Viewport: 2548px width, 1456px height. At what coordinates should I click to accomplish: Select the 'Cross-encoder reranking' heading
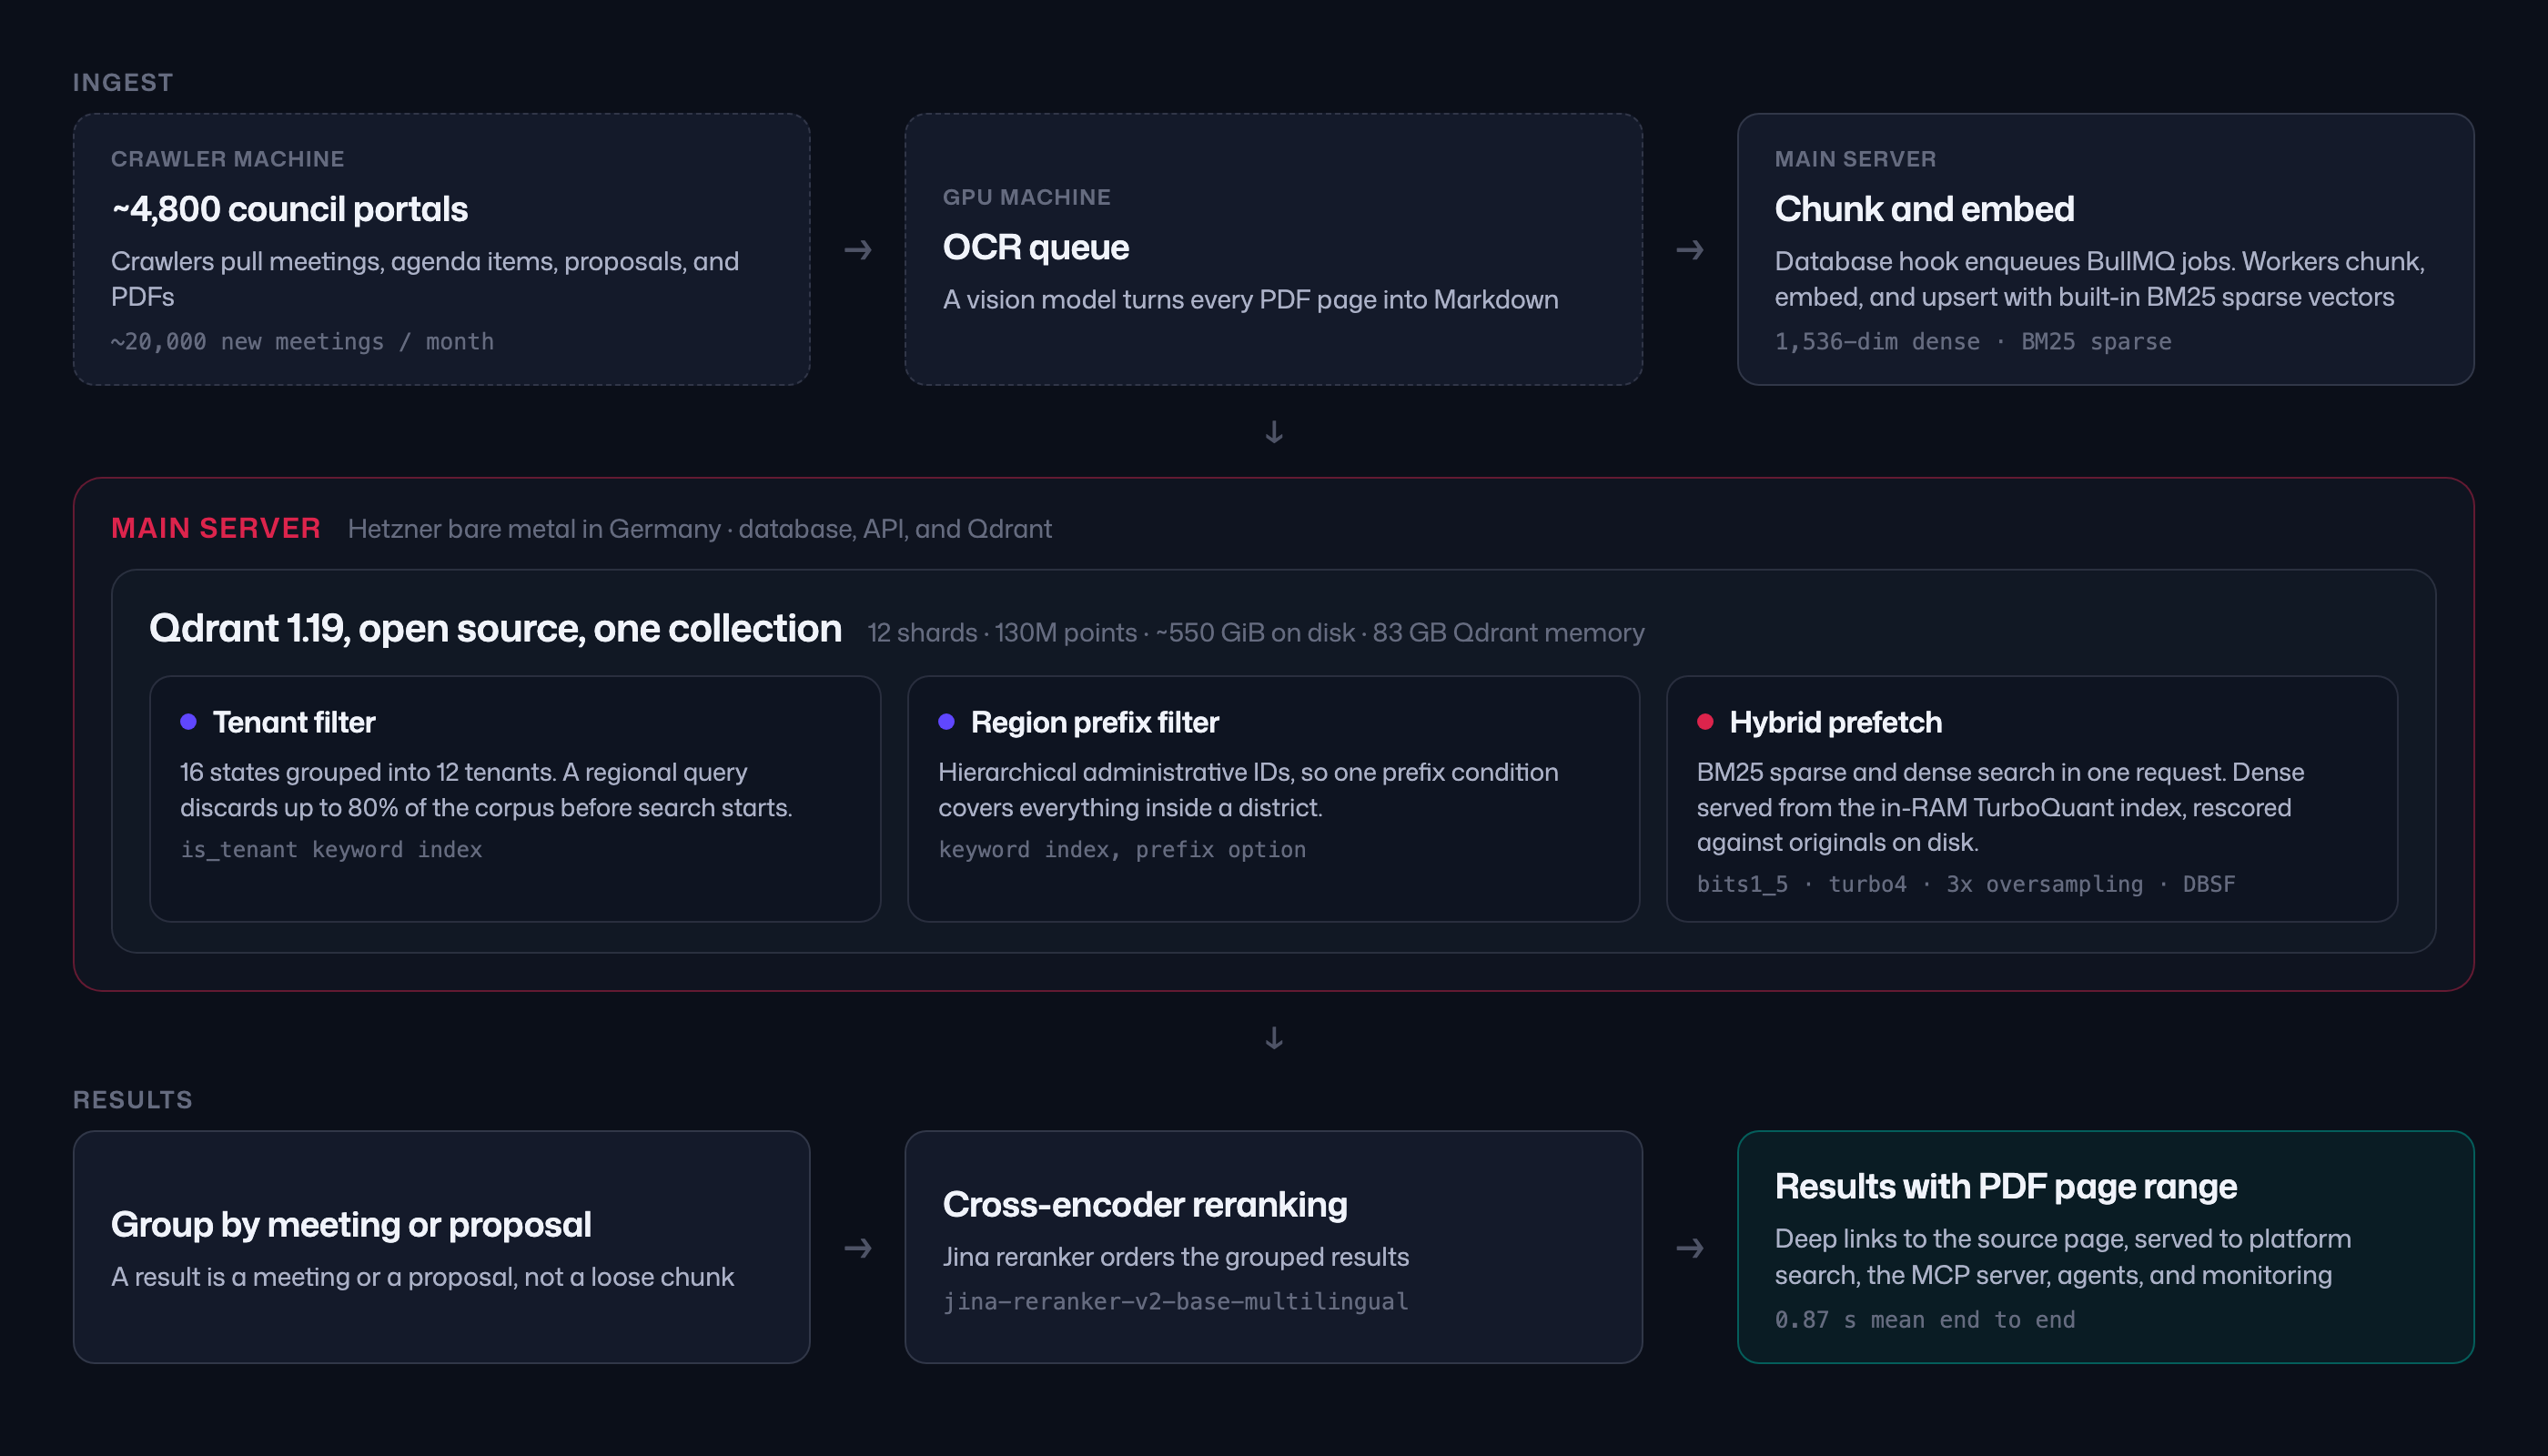tap(1145, 1204)
